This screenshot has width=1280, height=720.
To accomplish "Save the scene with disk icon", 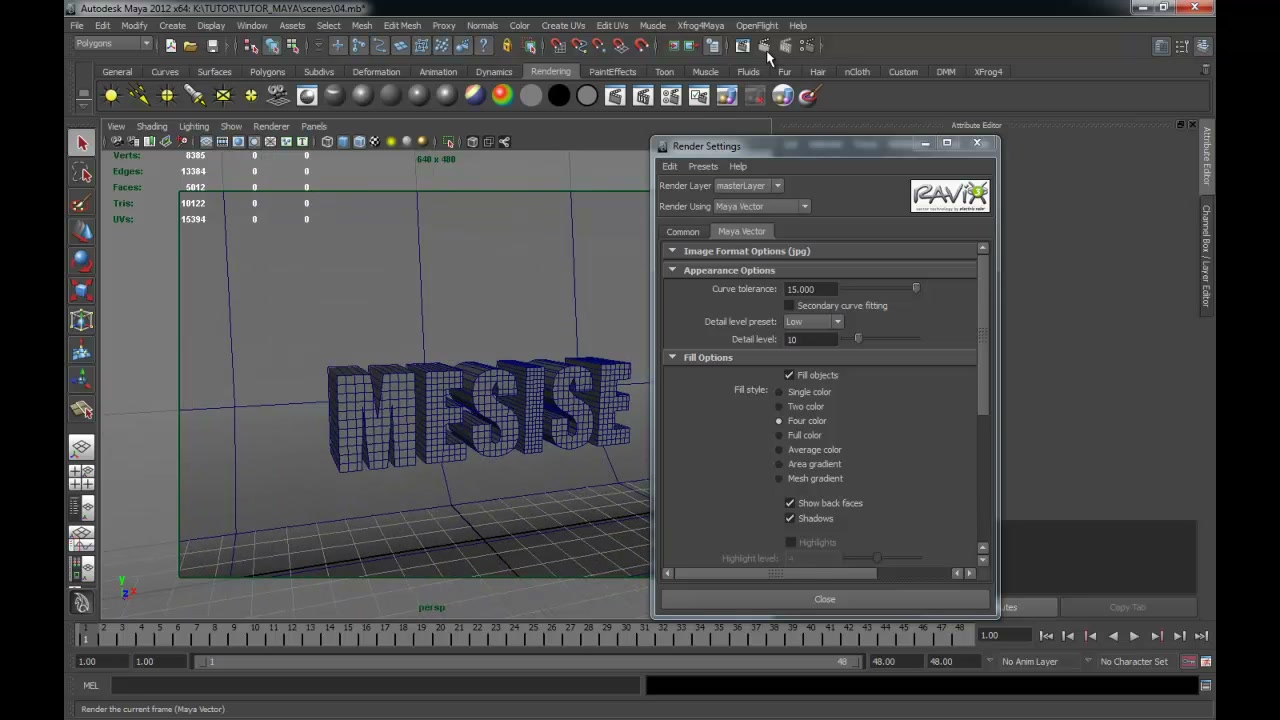I will (x=212, y=45).
